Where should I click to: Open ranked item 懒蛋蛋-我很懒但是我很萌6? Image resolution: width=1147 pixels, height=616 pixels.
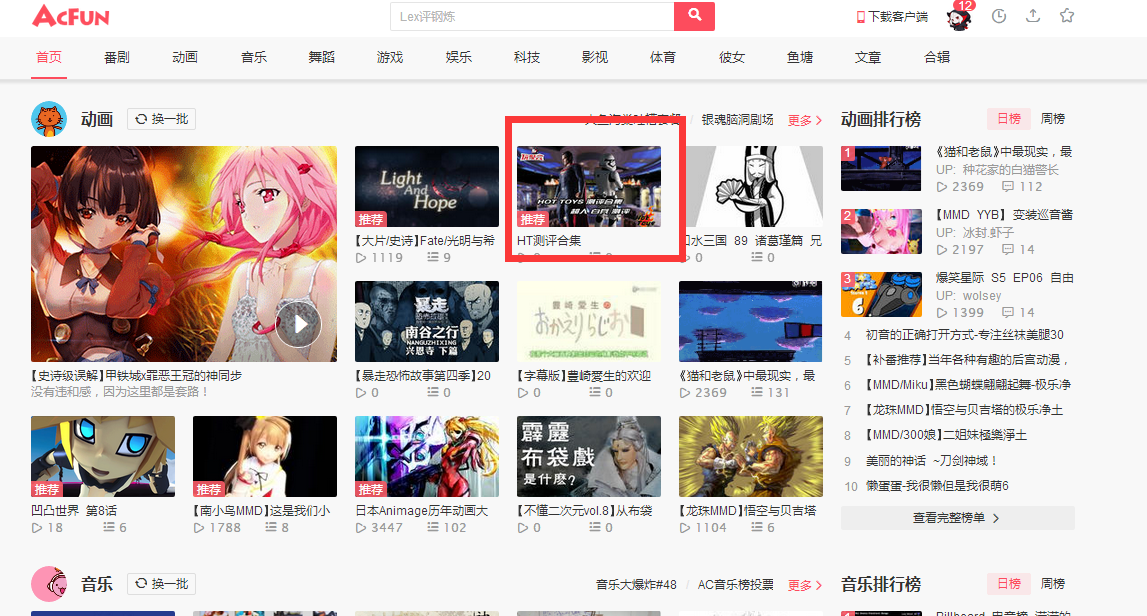click(x=937, y=486)
